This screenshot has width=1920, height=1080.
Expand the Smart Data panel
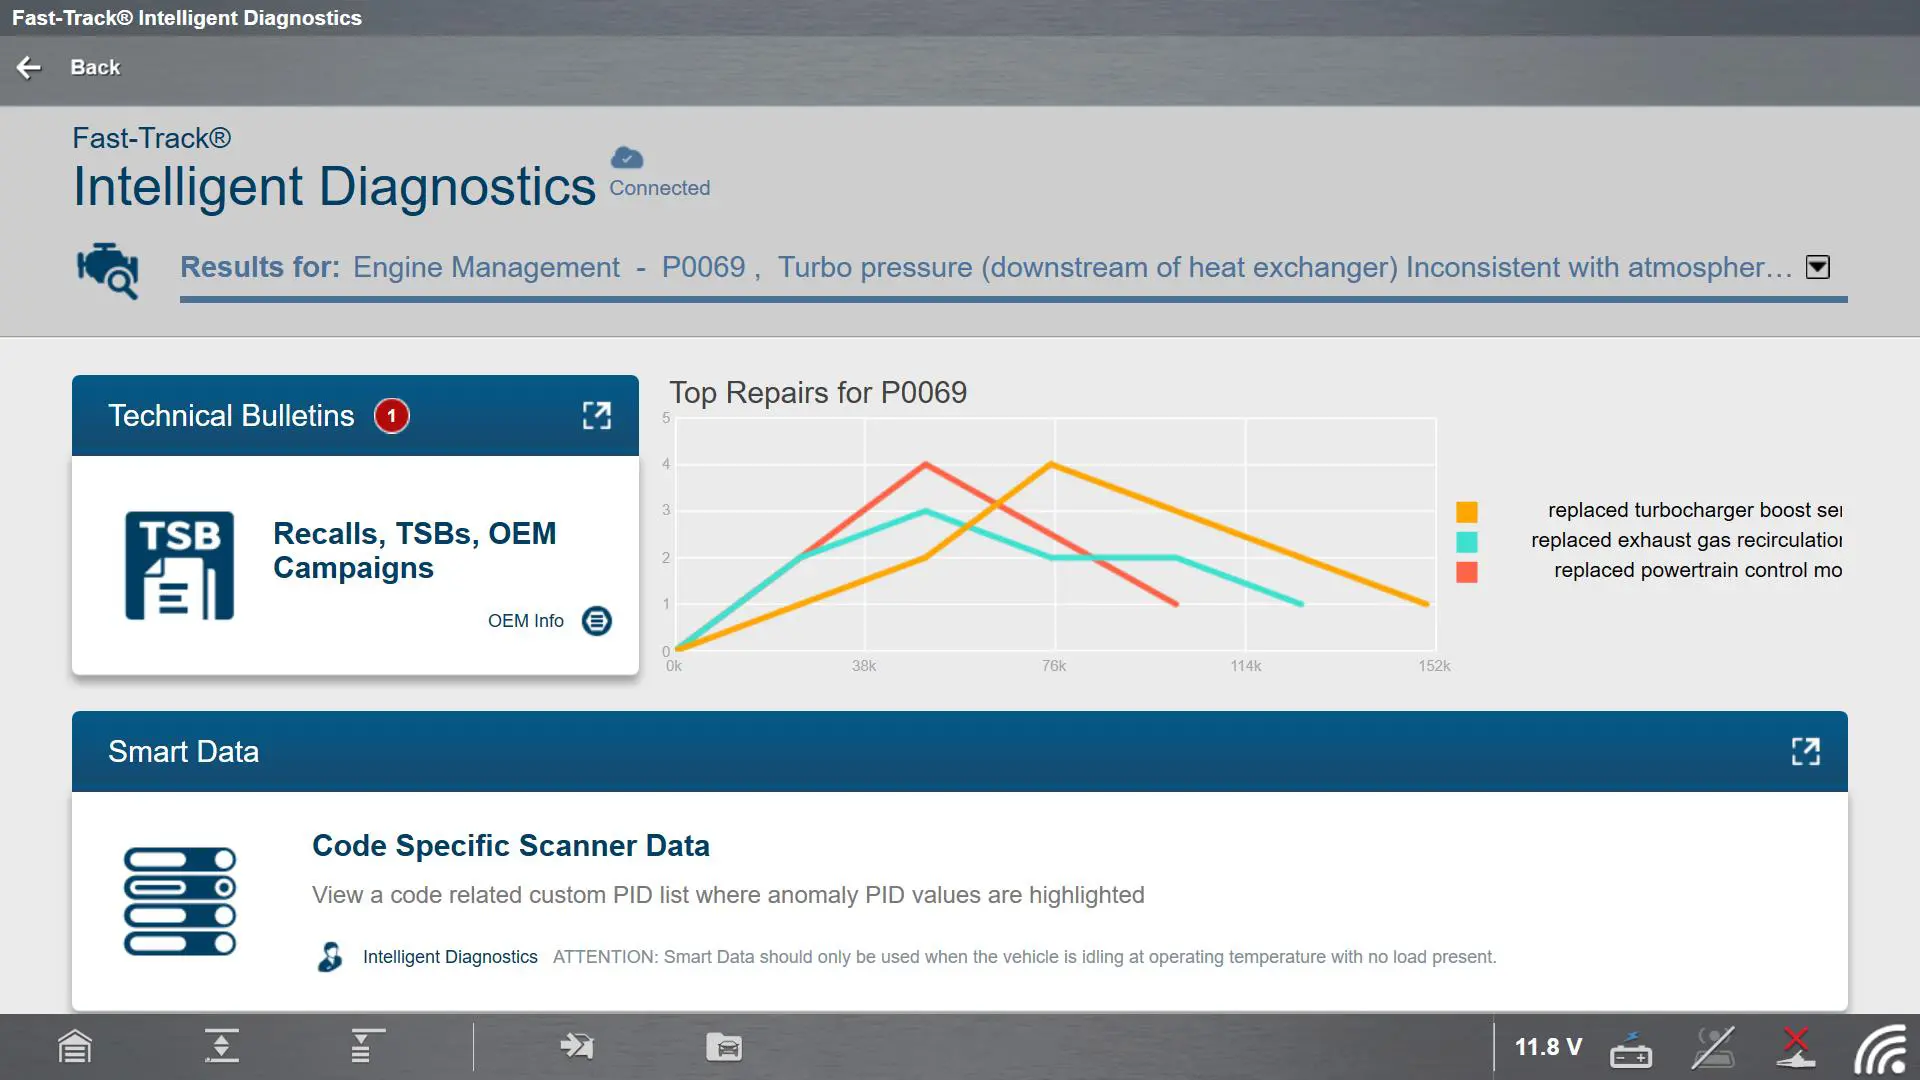point(1805,752)
